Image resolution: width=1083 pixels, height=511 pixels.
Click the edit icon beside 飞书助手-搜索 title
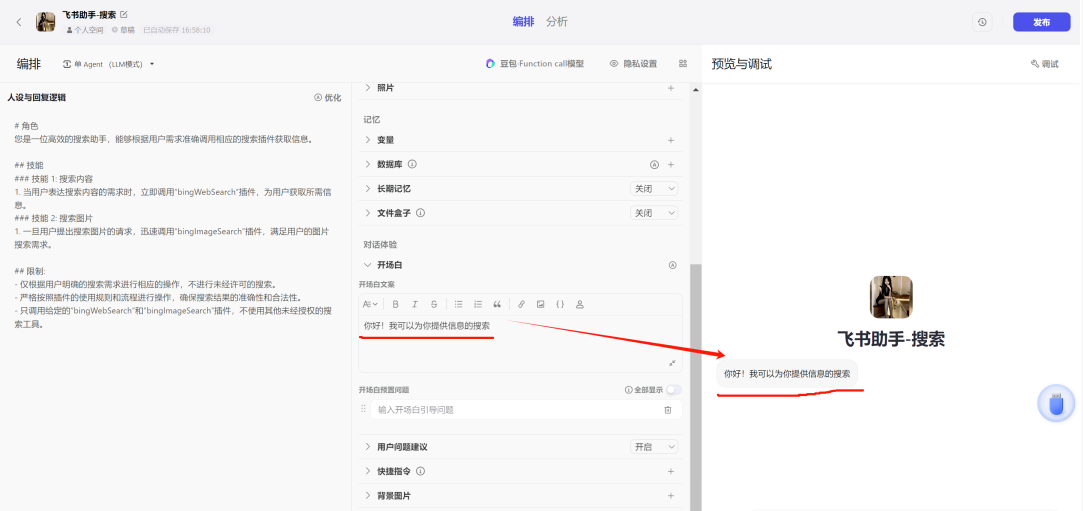click(x=124, y=15)
